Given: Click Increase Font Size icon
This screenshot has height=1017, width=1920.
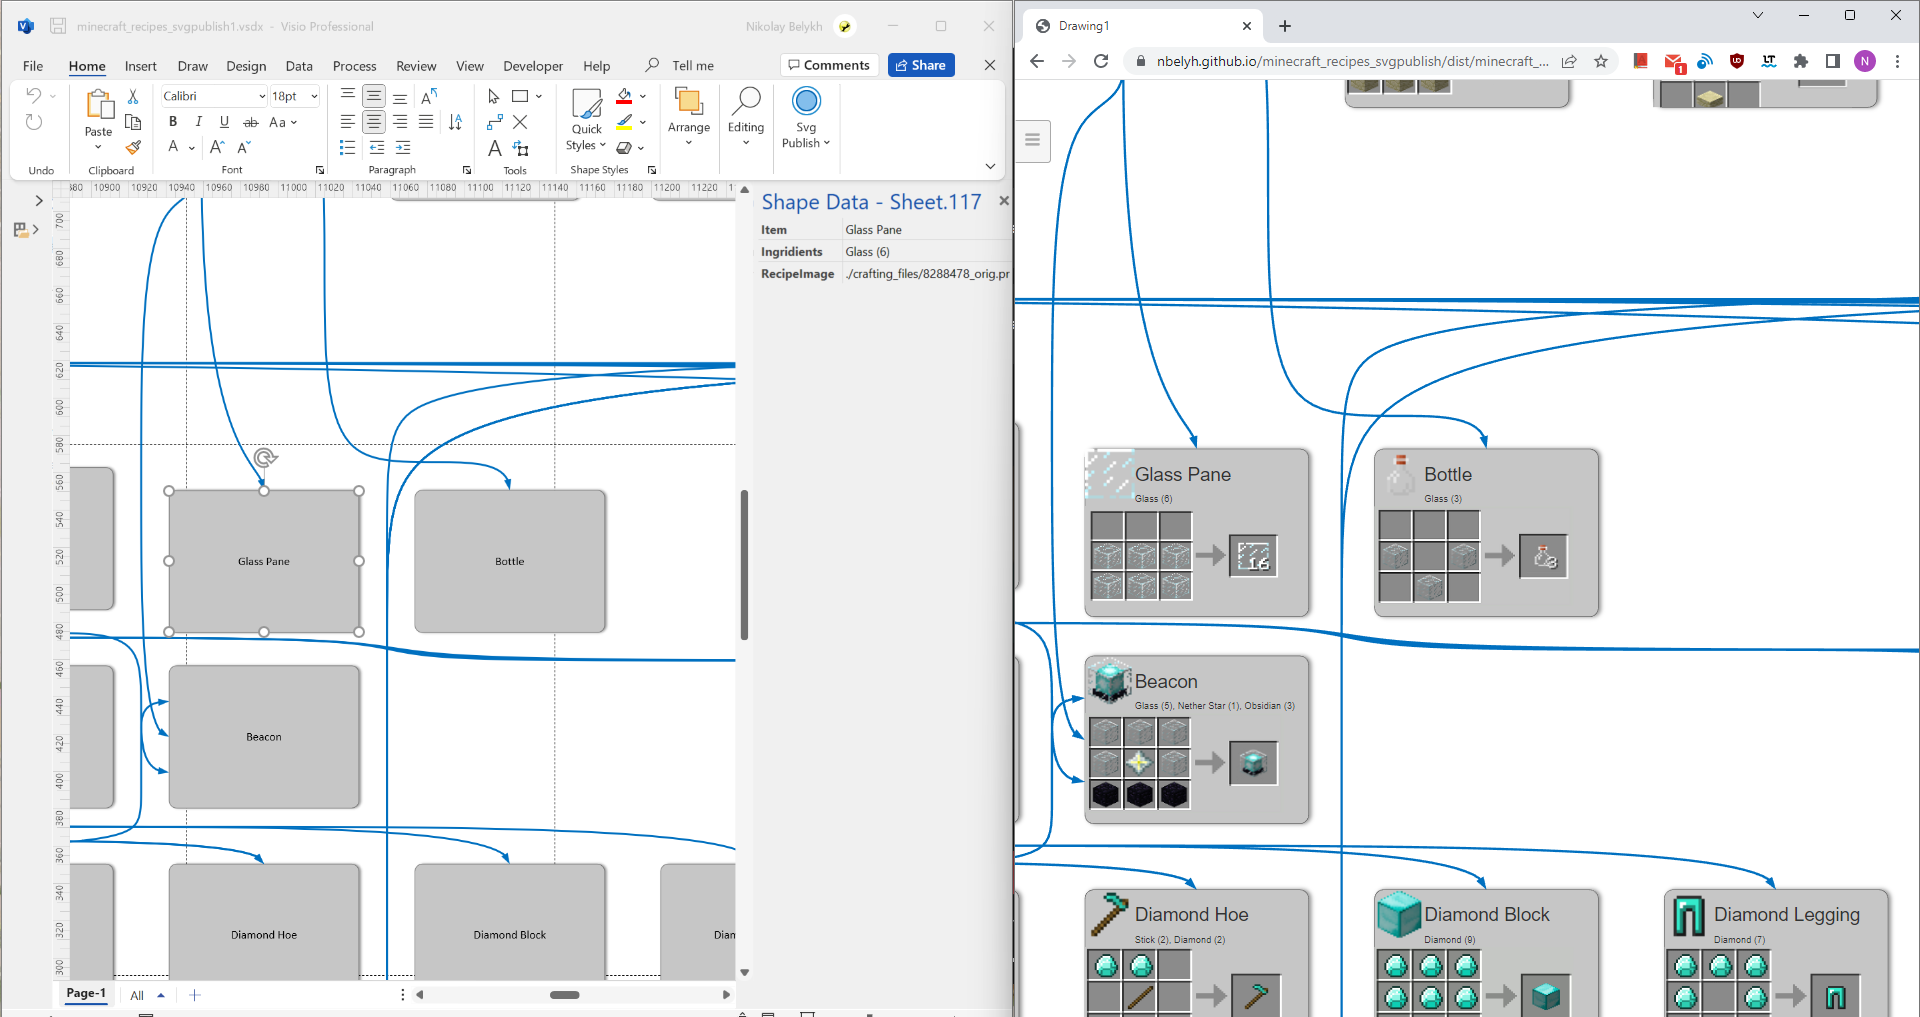Looking at the screenshot, I should pyautogui.click(x=218, y=147).
